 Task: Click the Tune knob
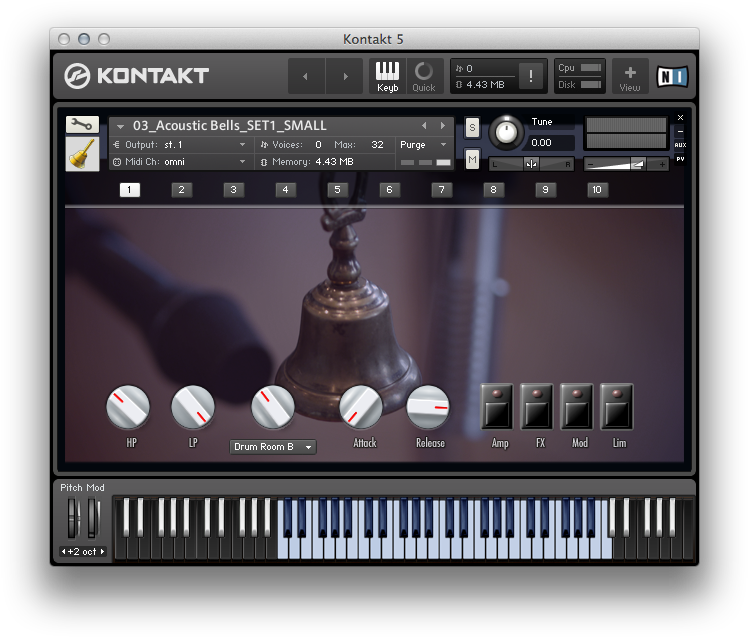point(507,132)
